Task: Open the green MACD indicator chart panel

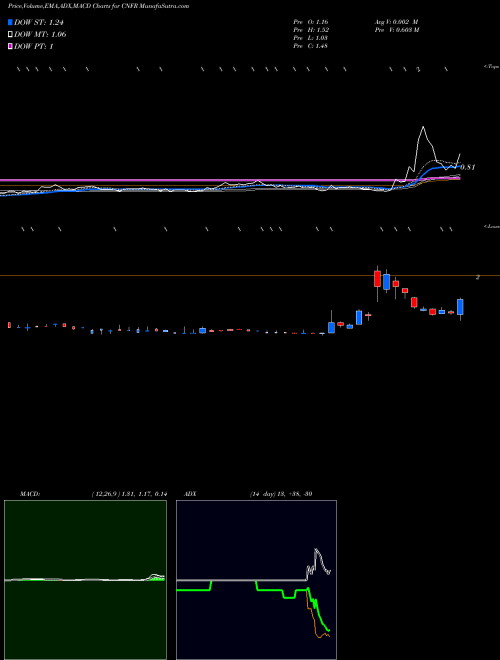Action: tap(85, 580)
